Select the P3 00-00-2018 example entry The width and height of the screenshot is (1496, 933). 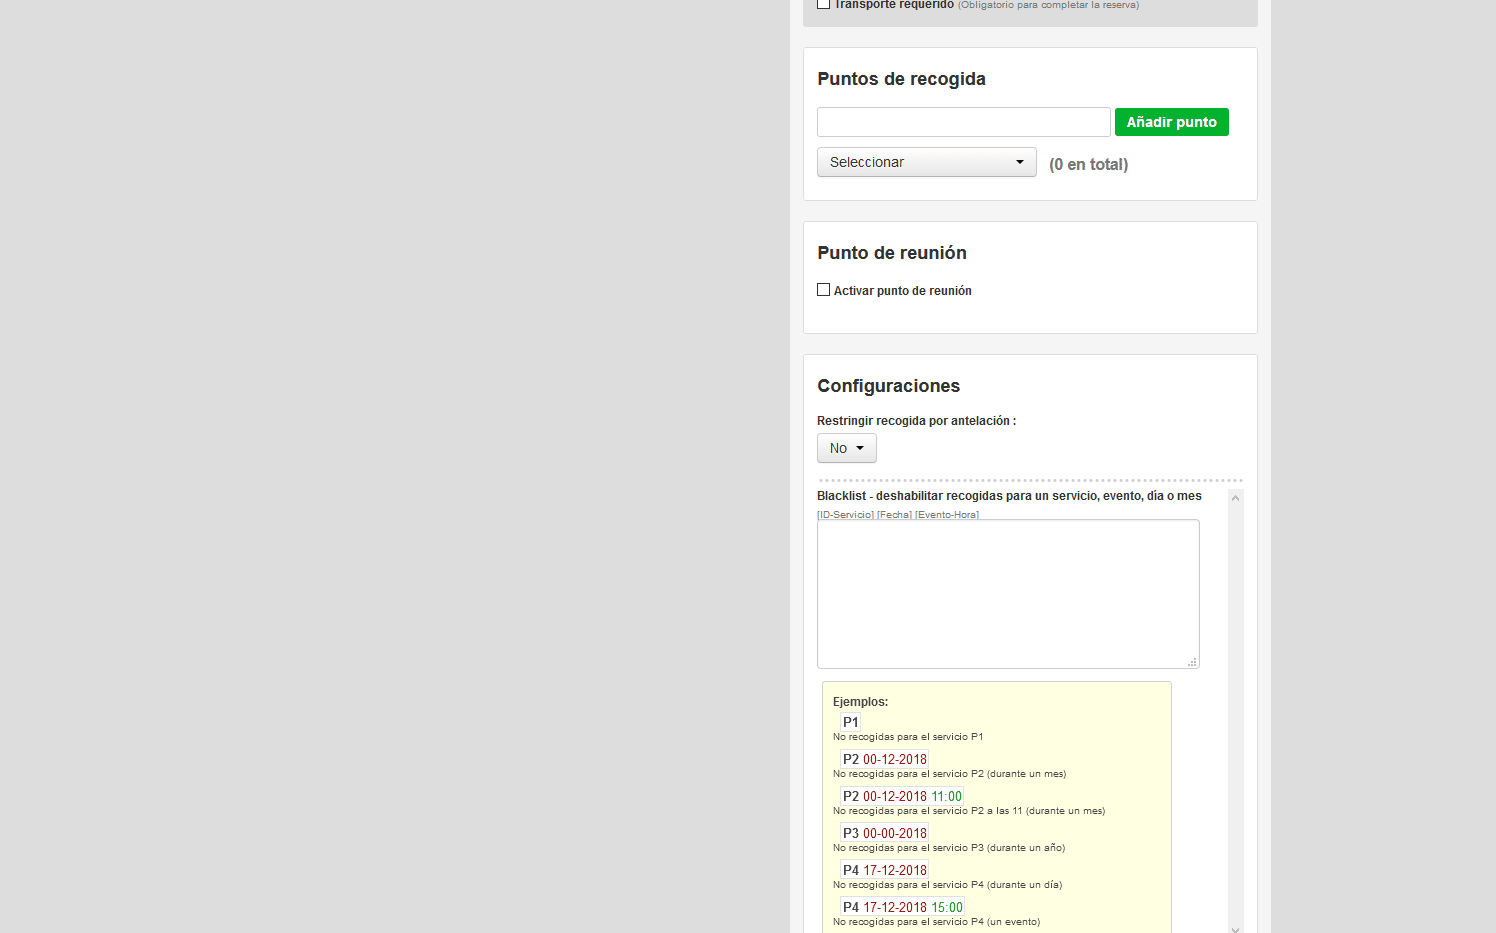coord(884,833)
